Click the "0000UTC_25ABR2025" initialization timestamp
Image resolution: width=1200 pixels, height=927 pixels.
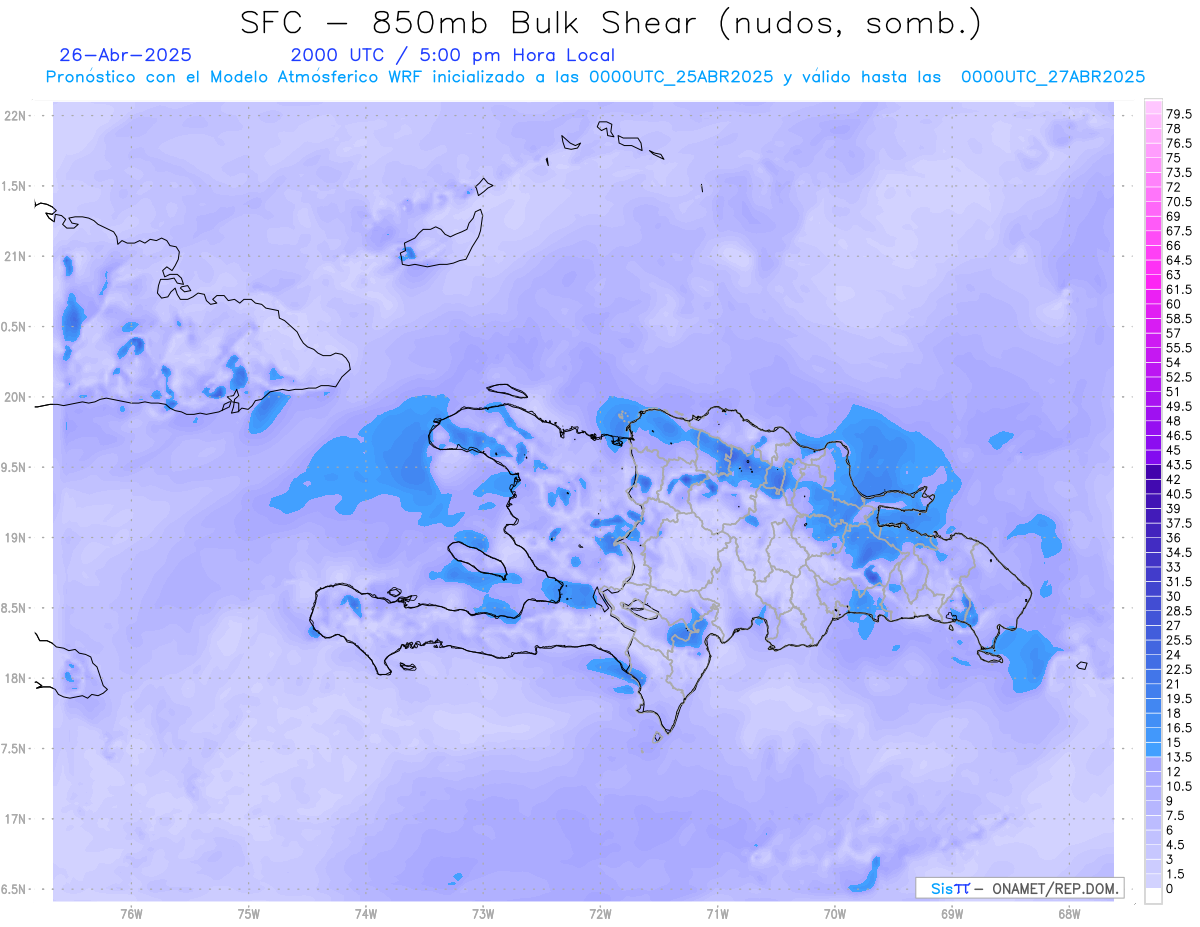pyautogui.click(x=680, y=77)
